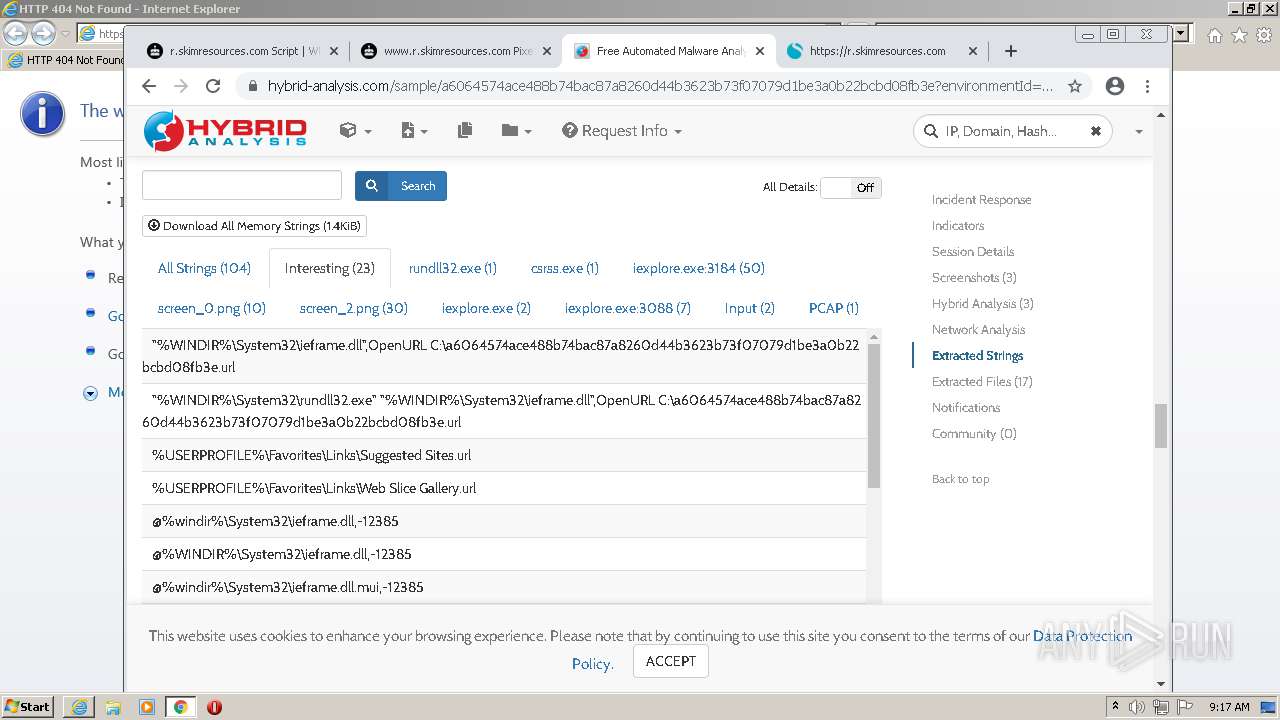Open the iexplore.exe (2) tab

point(486,308)
